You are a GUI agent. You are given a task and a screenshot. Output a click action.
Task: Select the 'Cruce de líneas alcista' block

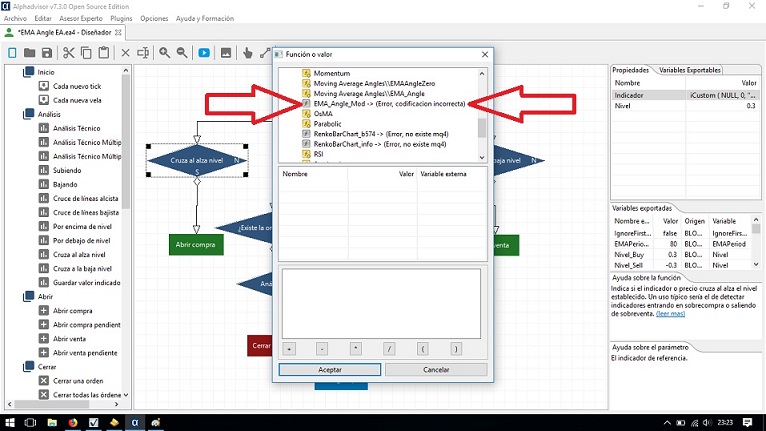pos(86,198)
